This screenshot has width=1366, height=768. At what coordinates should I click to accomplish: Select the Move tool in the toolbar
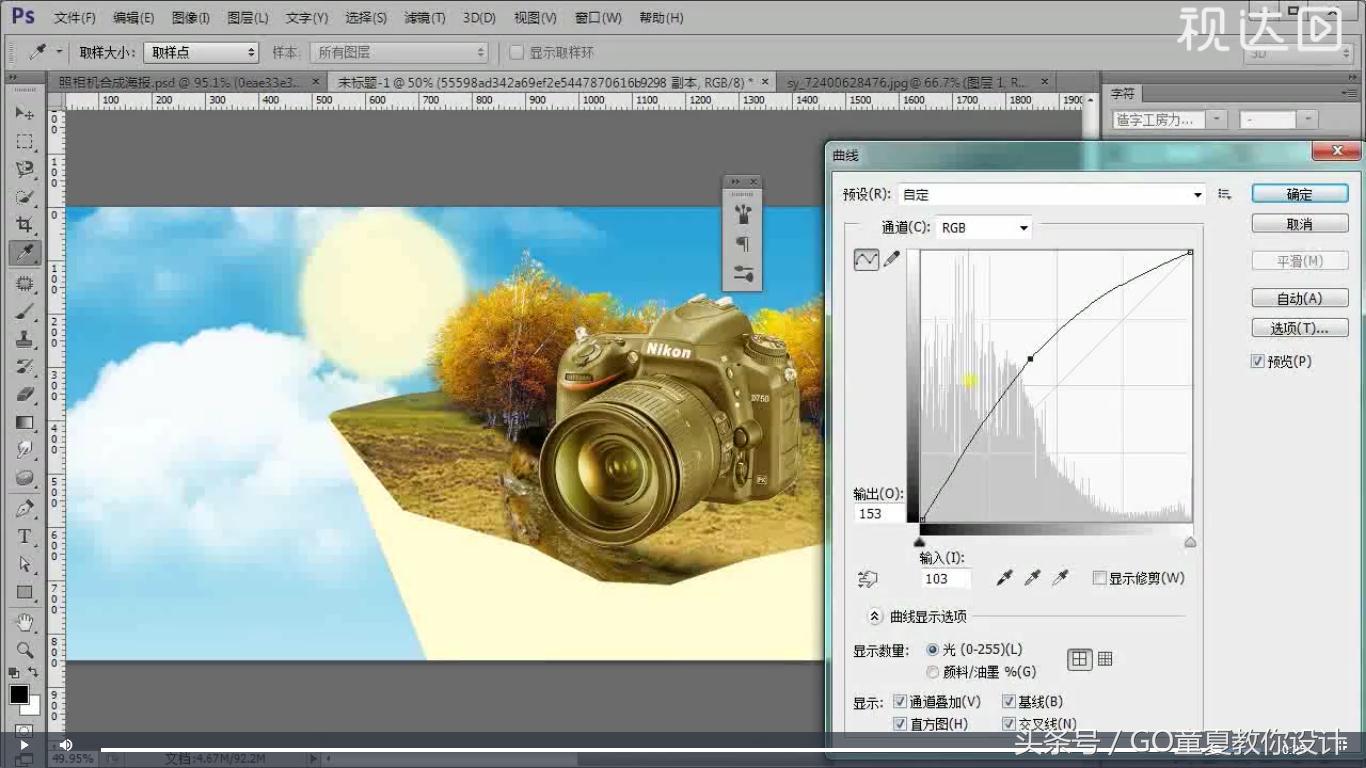25,114
